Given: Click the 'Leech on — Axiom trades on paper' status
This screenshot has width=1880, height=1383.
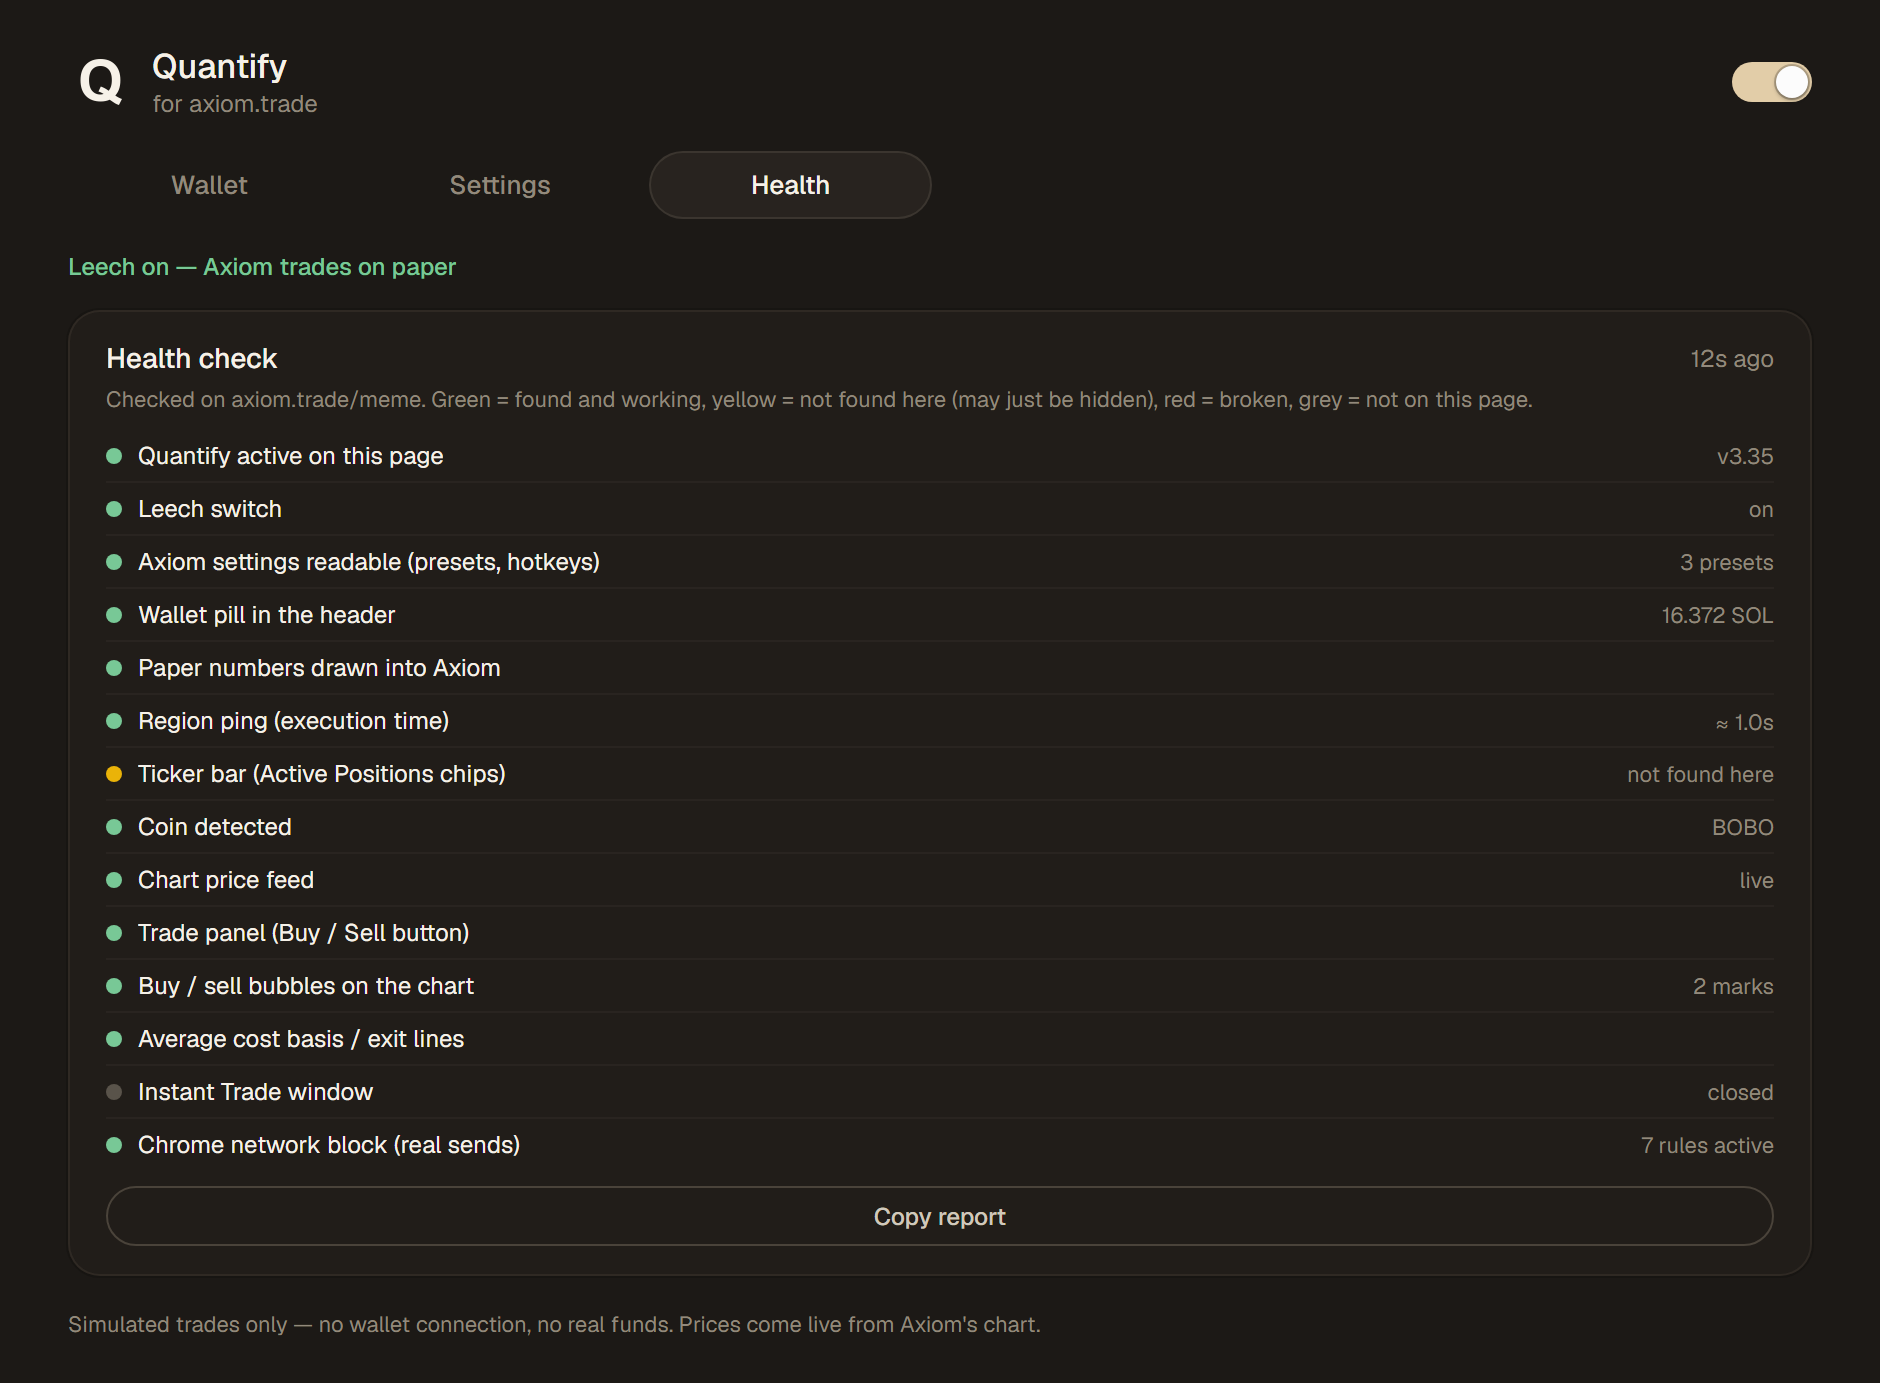Looking at the screenshot, I should pyautogui.click(x=262, y=267).
